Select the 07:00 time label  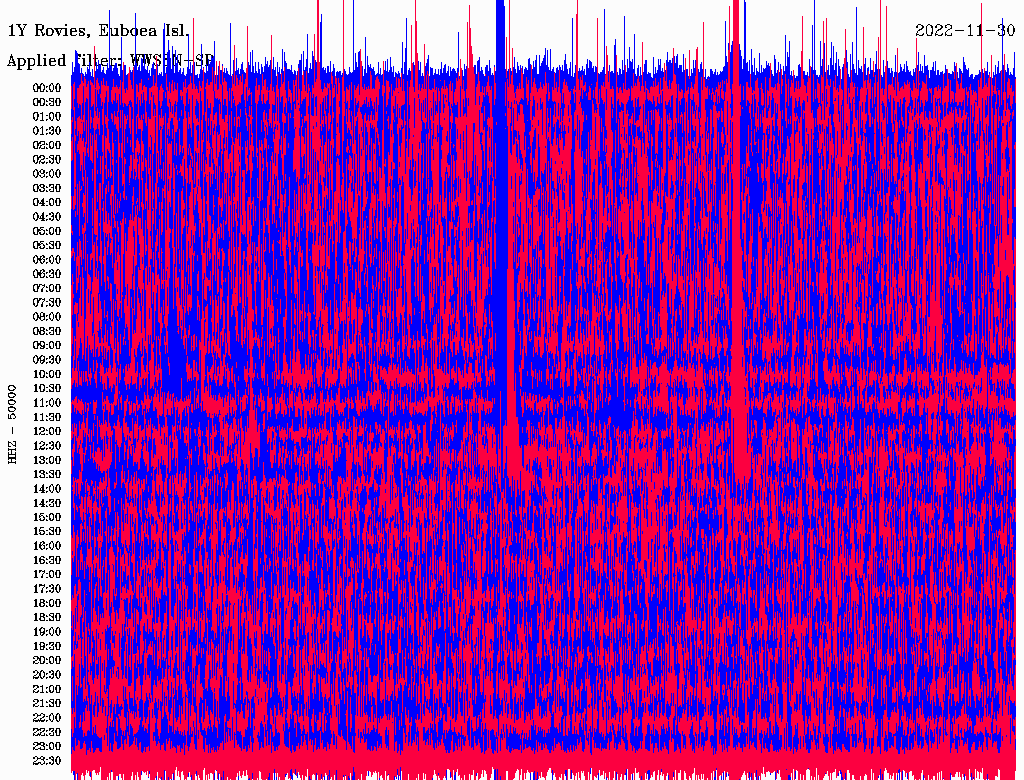point(47,288)
